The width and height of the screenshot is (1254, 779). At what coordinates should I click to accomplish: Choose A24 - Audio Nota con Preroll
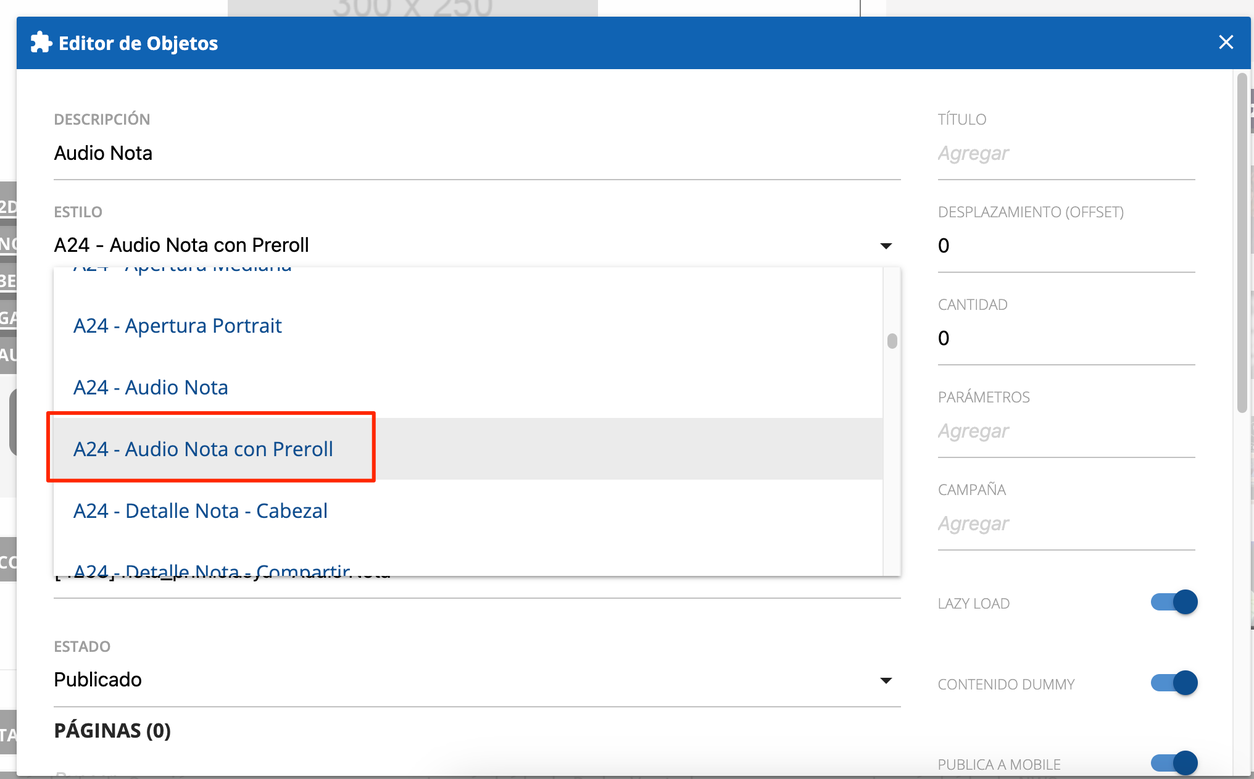(203, 449)
